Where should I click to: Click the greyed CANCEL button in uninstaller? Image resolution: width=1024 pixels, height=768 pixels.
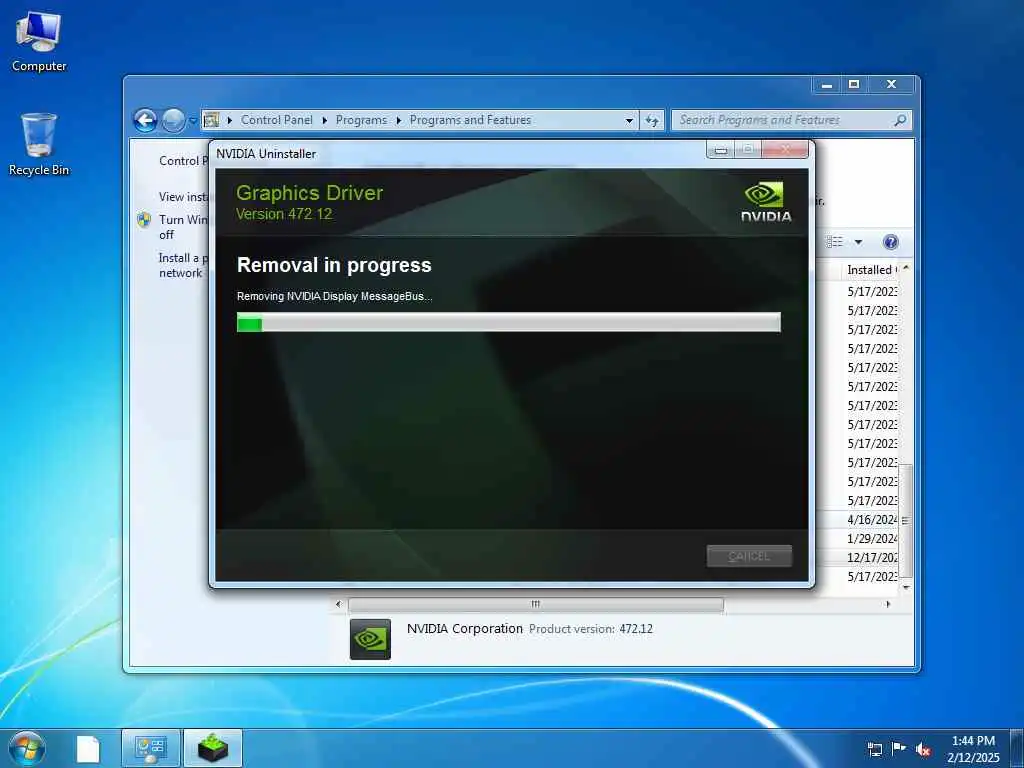(x=749, y=556)
